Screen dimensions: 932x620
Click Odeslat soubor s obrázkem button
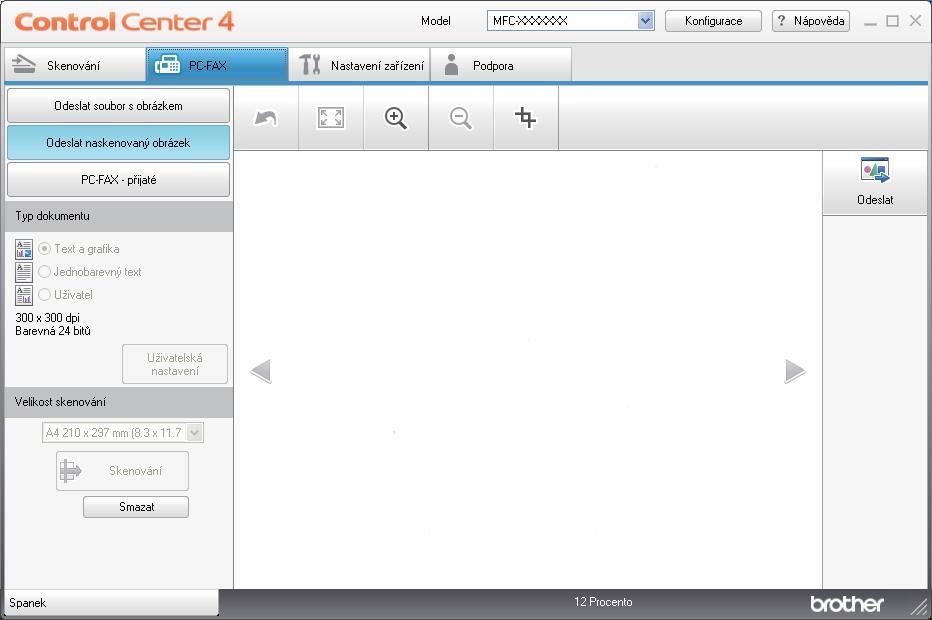(x=118, y=106)
